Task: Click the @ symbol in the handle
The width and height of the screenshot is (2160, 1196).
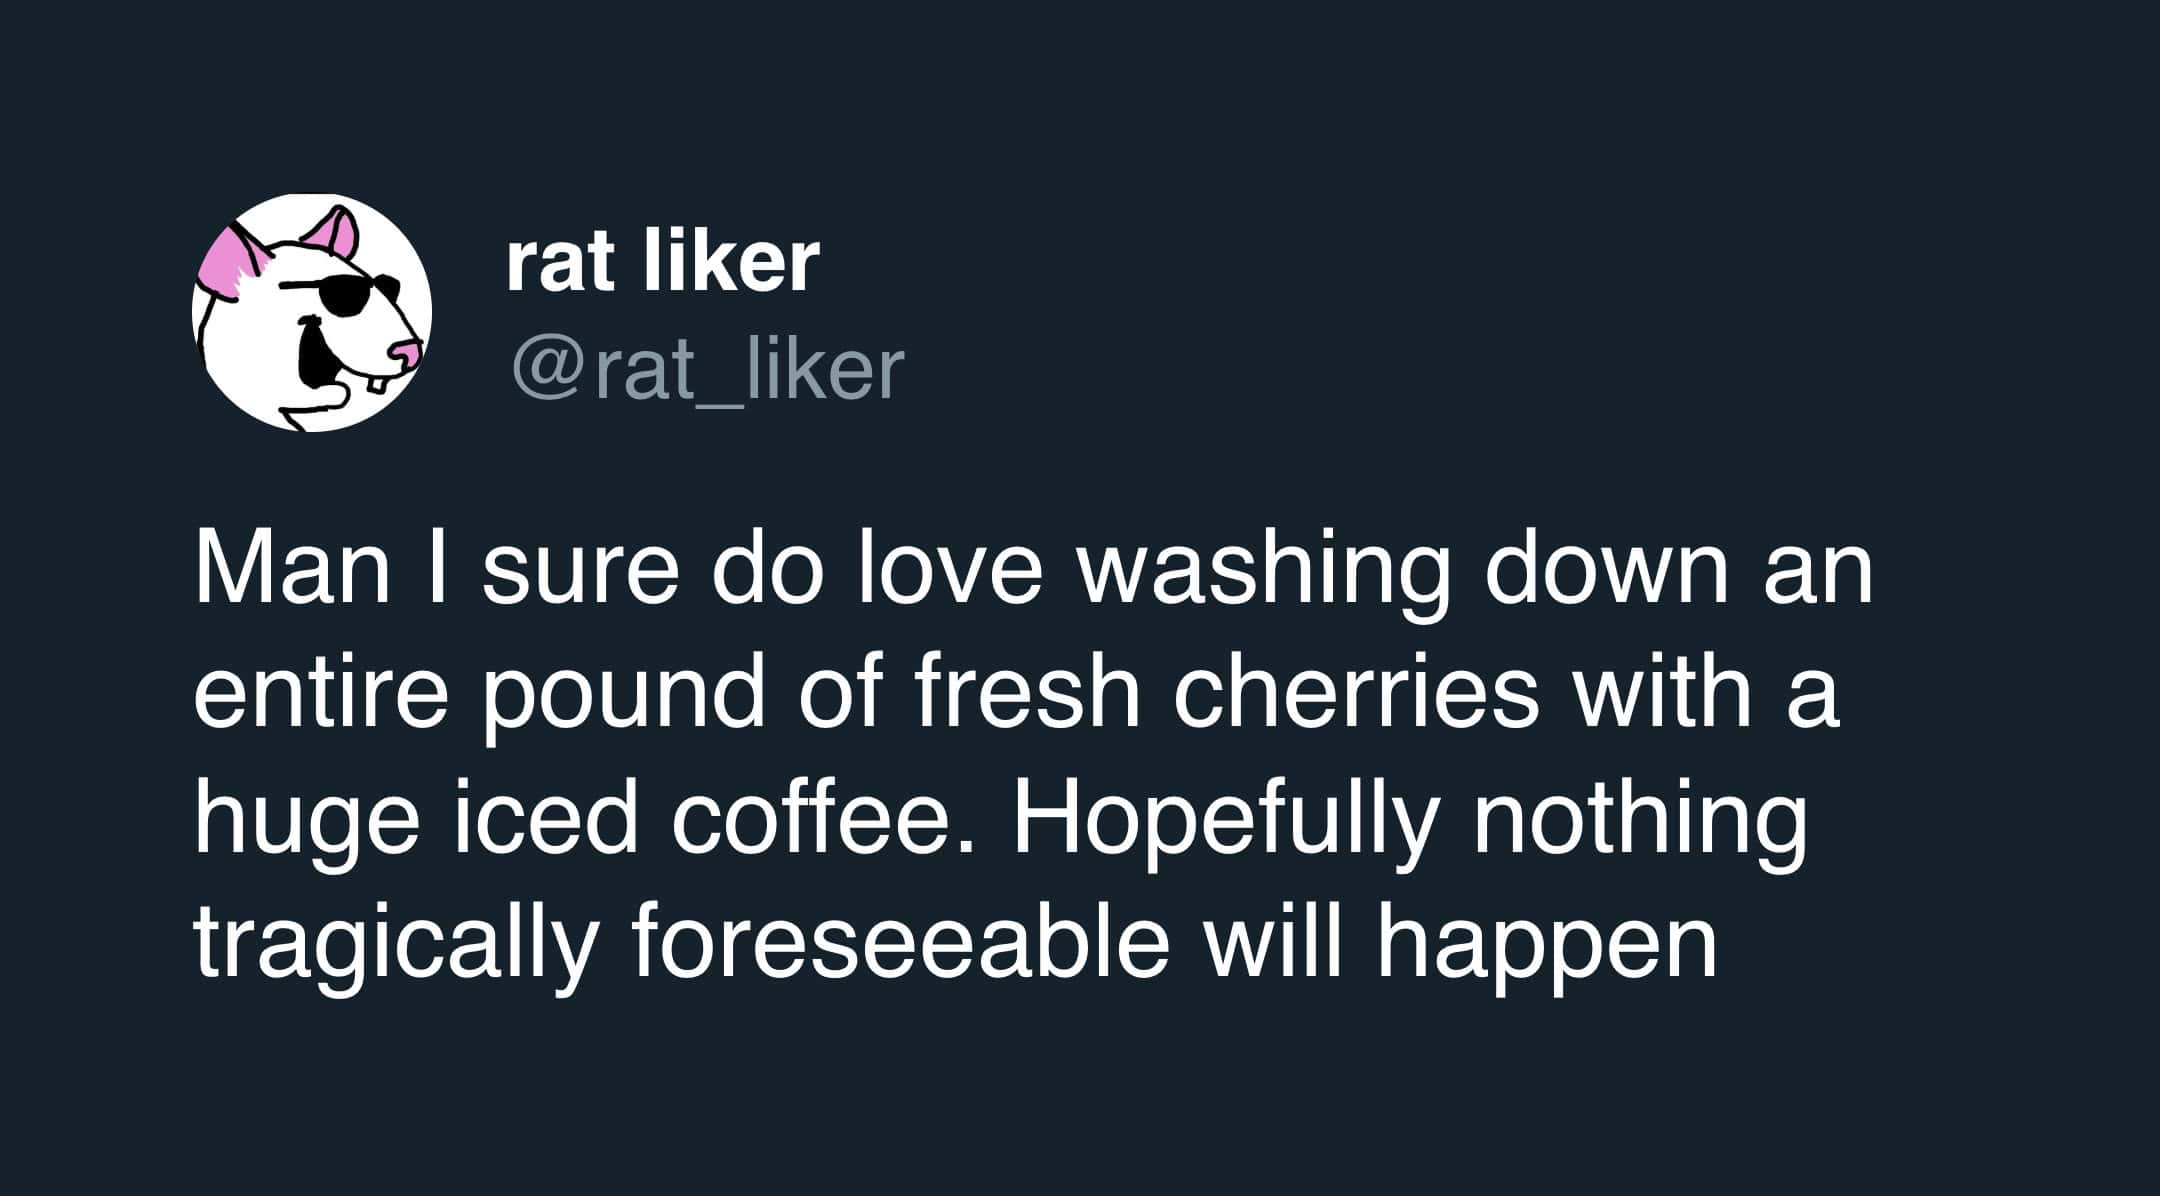Action: pyautogui.click(x=549, y=370)
